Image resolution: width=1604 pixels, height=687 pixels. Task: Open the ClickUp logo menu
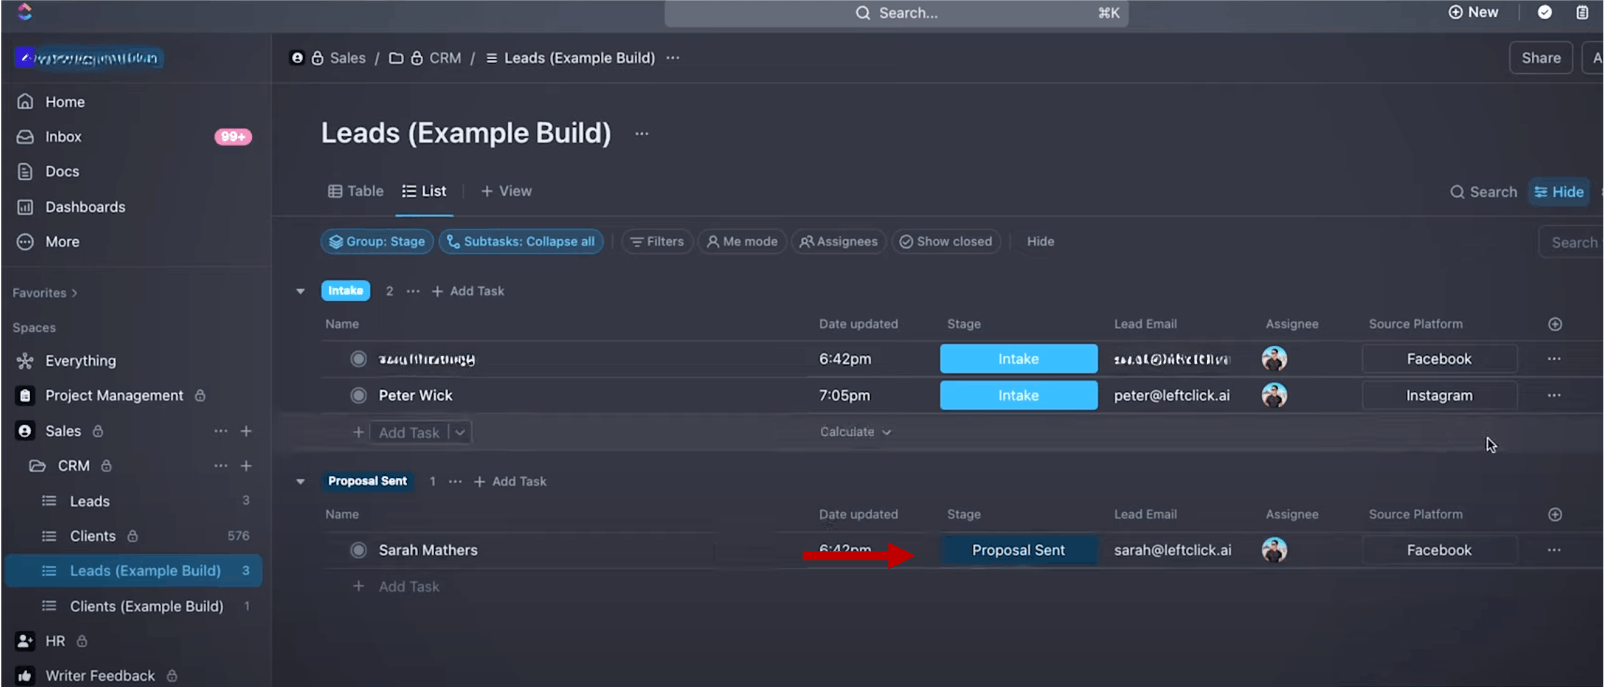pyautogui.click(x=25, y=11)
